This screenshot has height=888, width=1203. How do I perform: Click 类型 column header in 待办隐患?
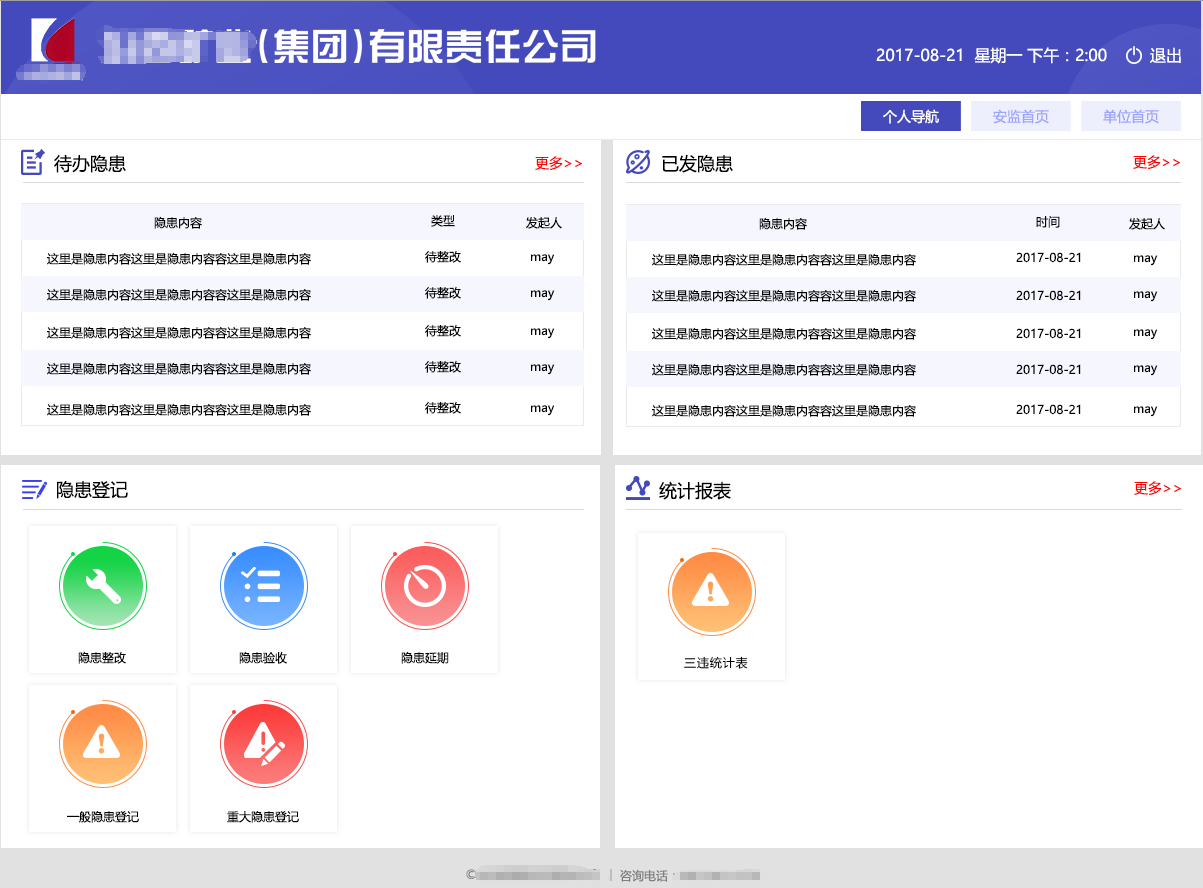tap(443, 221)
